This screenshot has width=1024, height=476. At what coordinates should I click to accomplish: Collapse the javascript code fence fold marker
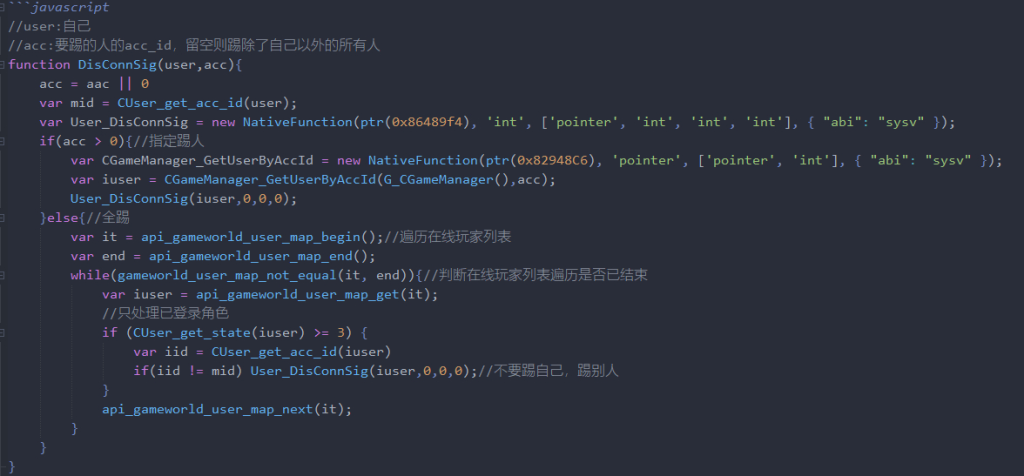3,7
